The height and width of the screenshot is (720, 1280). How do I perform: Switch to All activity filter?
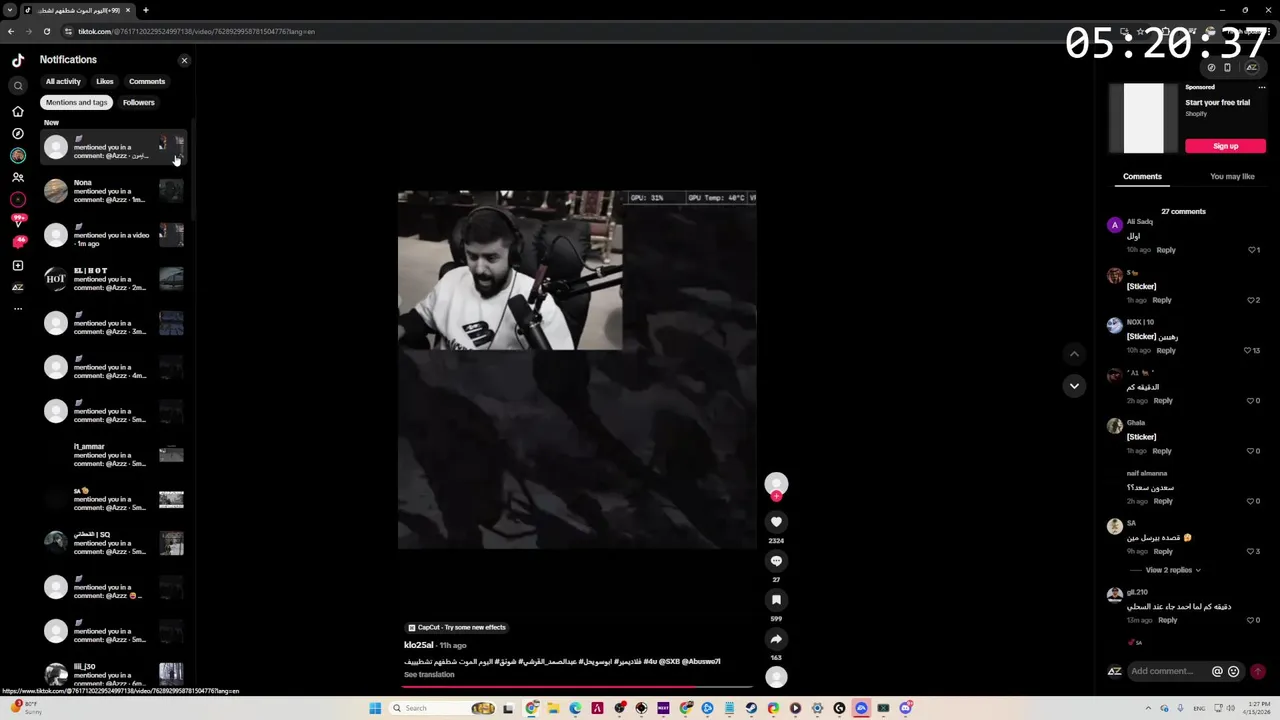(x=63, y=81)
